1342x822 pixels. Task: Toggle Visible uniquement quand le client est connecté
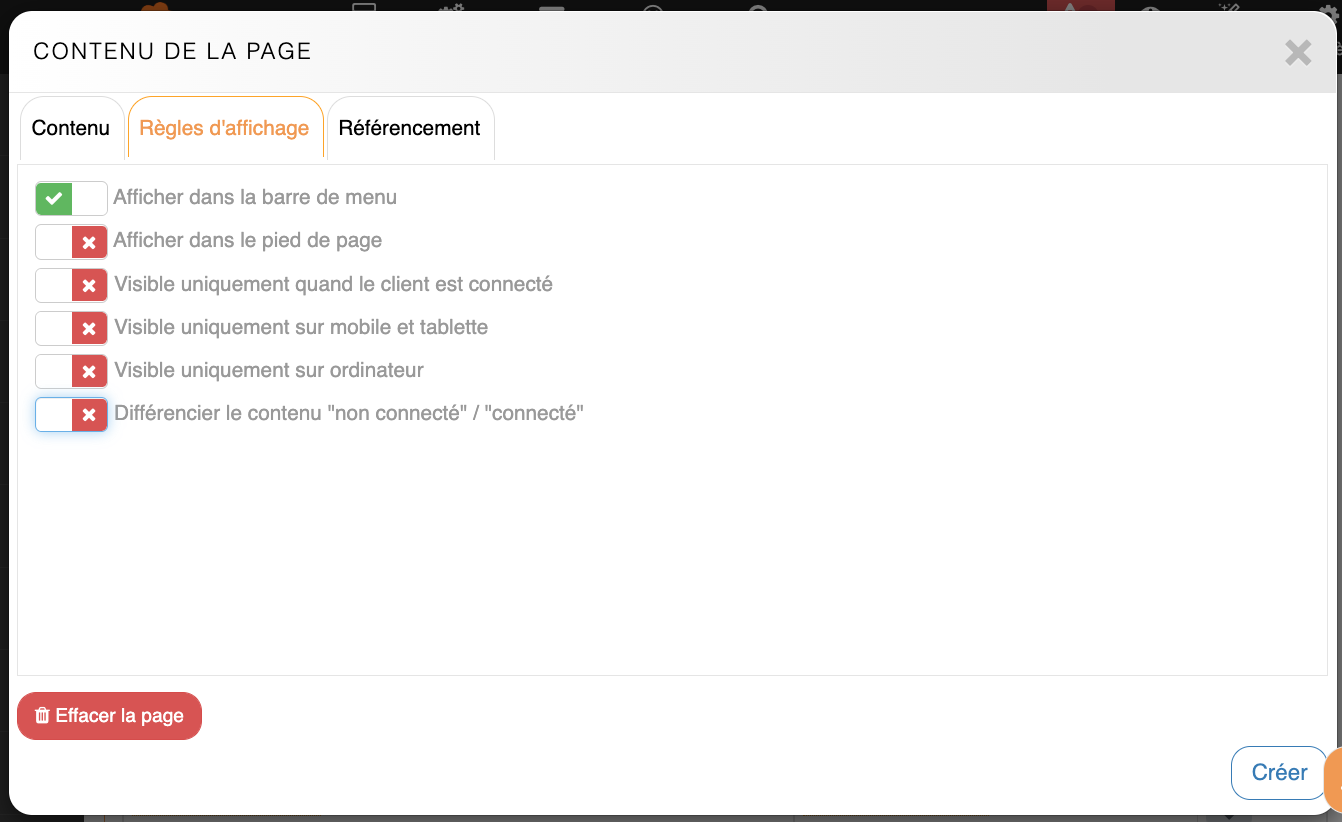click(x=71, y=285)
